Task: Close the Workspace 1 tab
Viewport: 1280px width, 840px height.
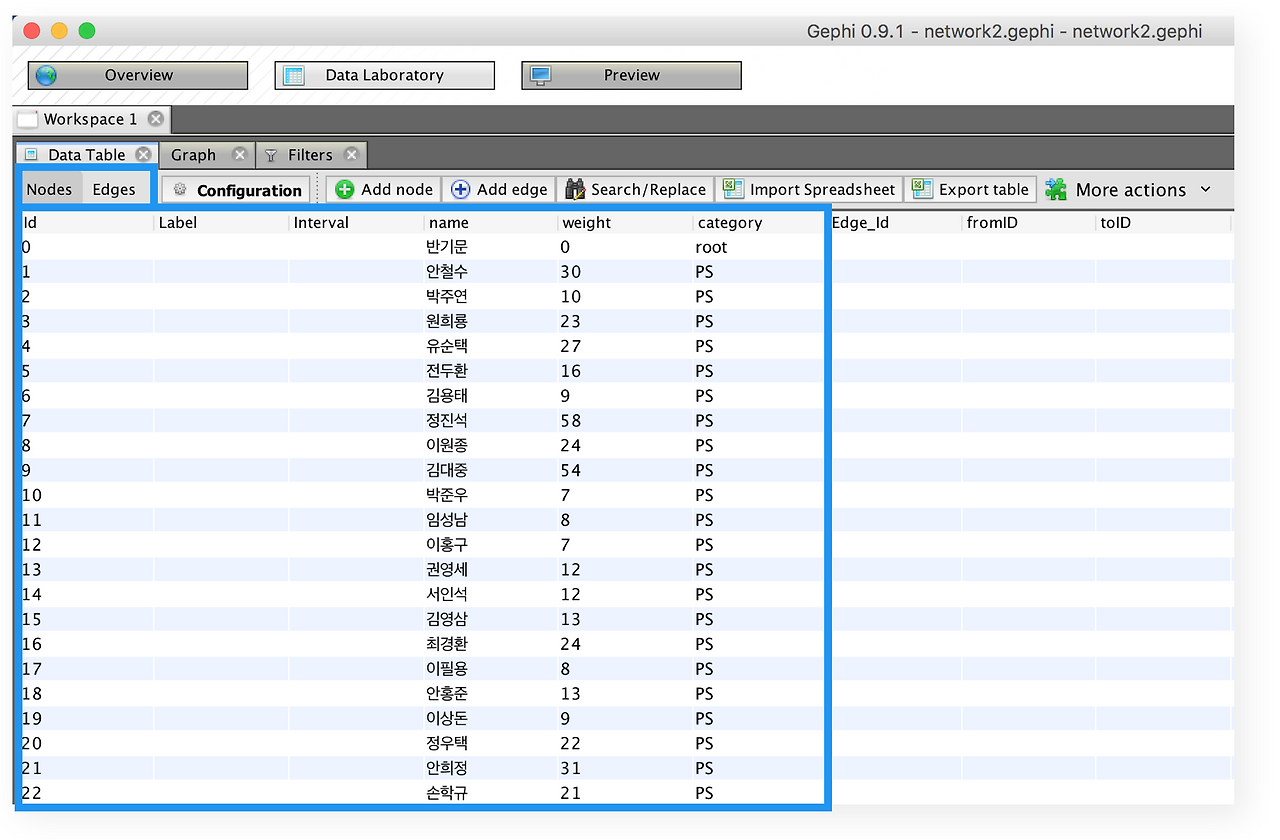Action: [155, 119]
